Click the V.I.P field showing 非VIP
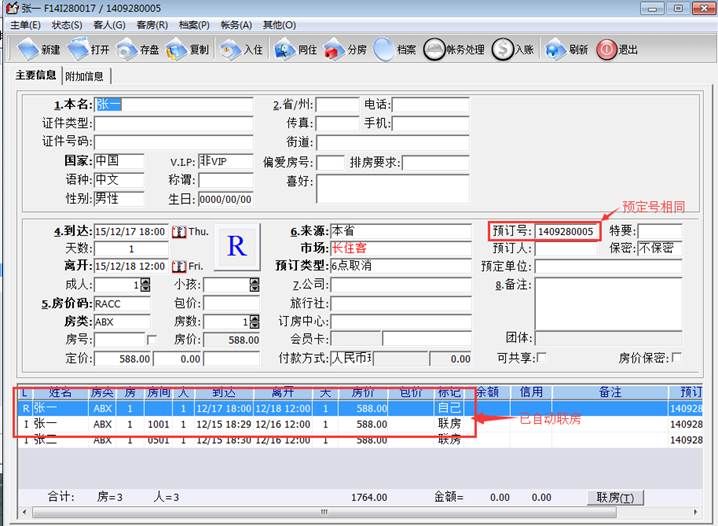This screenshot has height=526, width=718. coord(226,161)
